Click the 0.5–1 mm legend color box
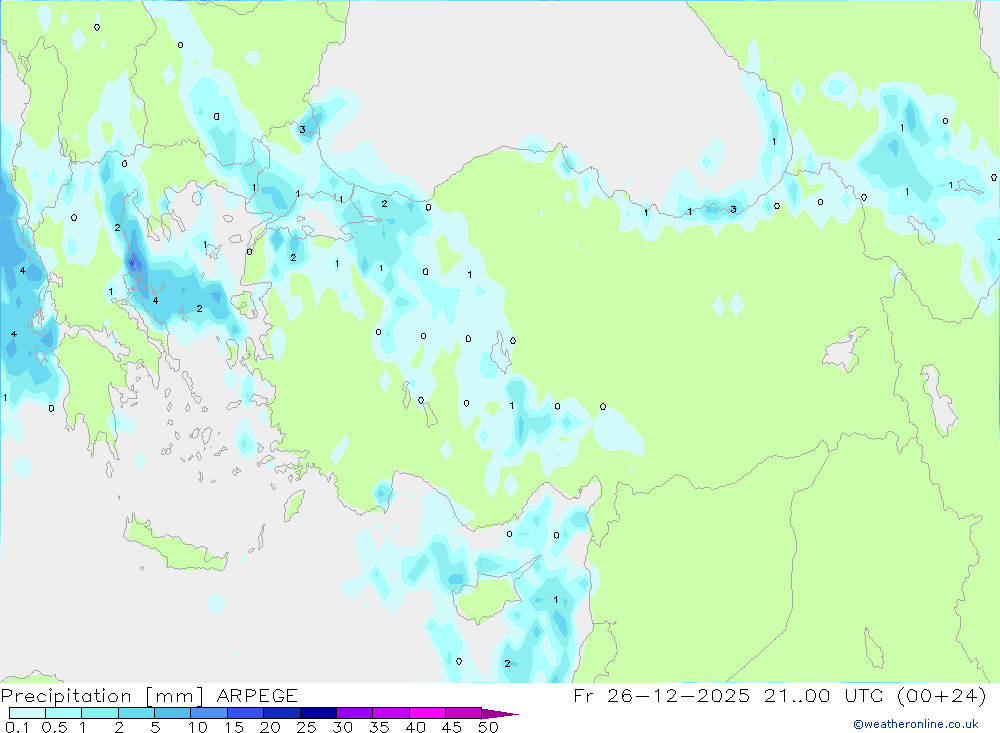Image resolution: width=1000 pixels, height=733 pixels. pos(63,713)
